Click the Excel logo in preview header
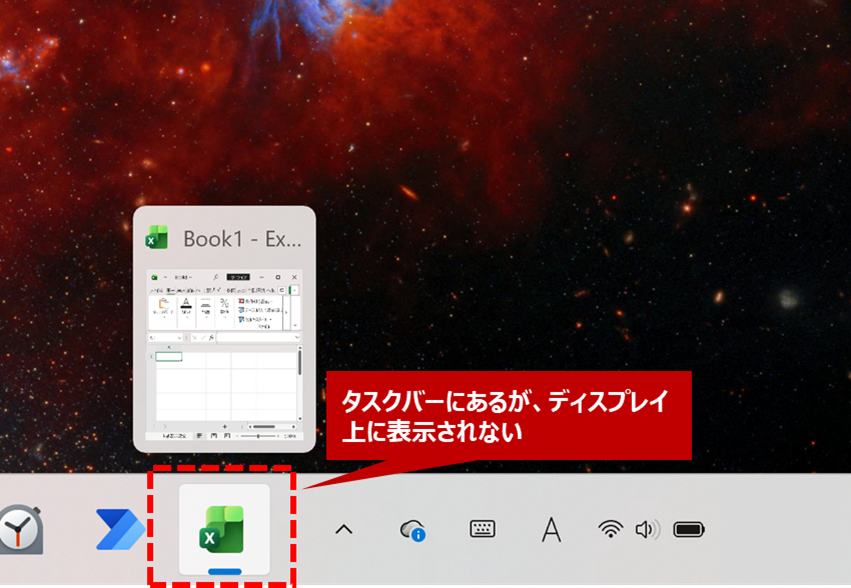The height and width of the screenshot is (588, 851). (157, 238)
